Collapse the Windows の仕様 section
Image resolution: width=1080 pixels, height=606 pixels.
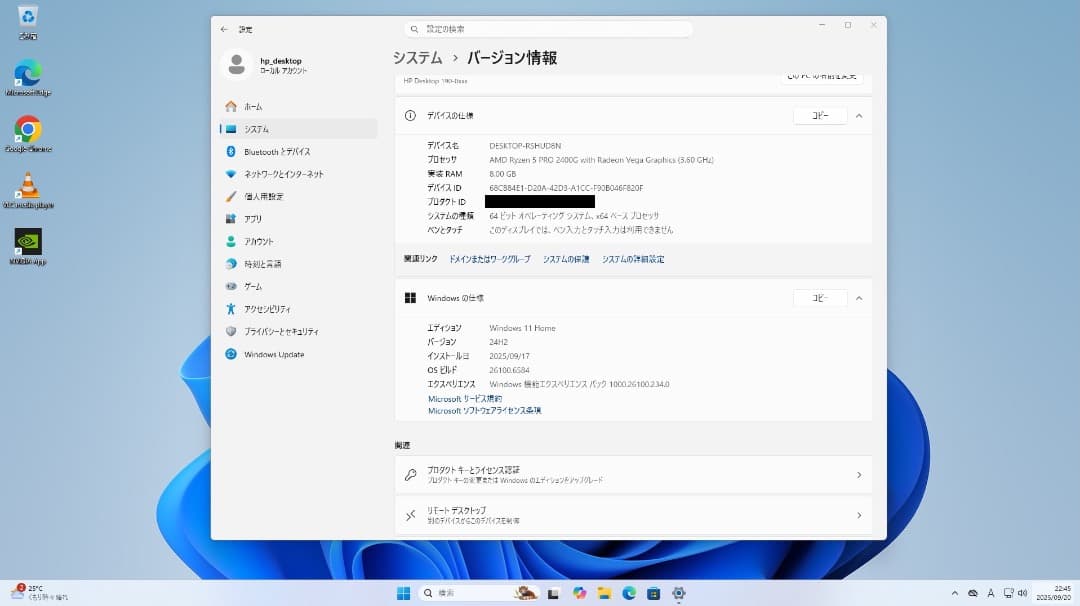[x=857, y=297]
